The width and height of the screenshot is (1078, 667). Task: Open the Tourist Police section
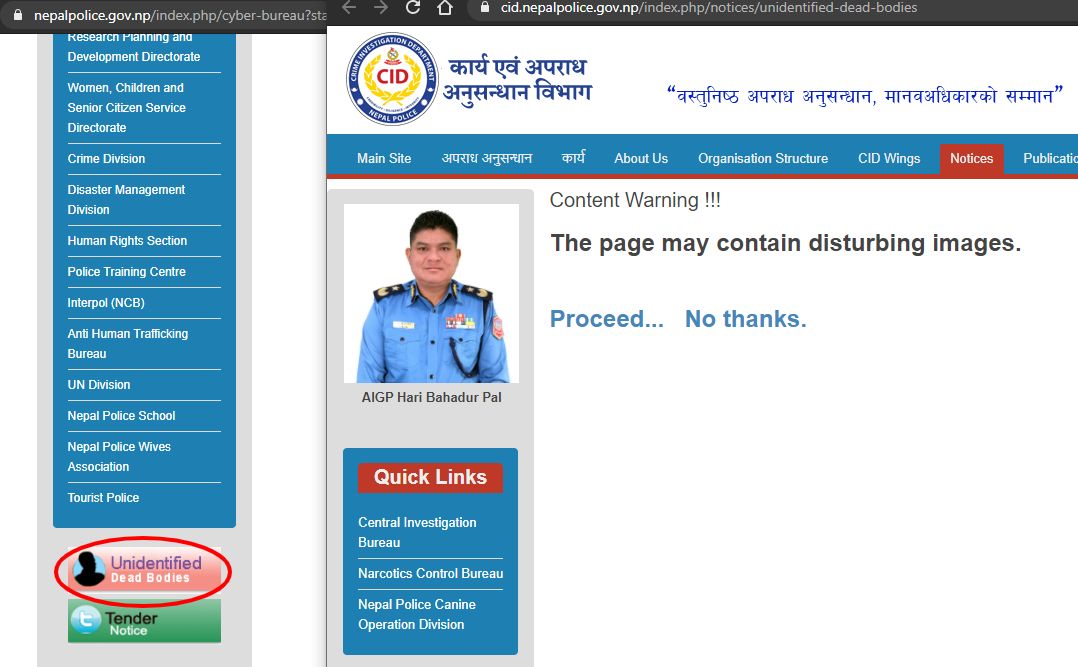tap(103, 497)
